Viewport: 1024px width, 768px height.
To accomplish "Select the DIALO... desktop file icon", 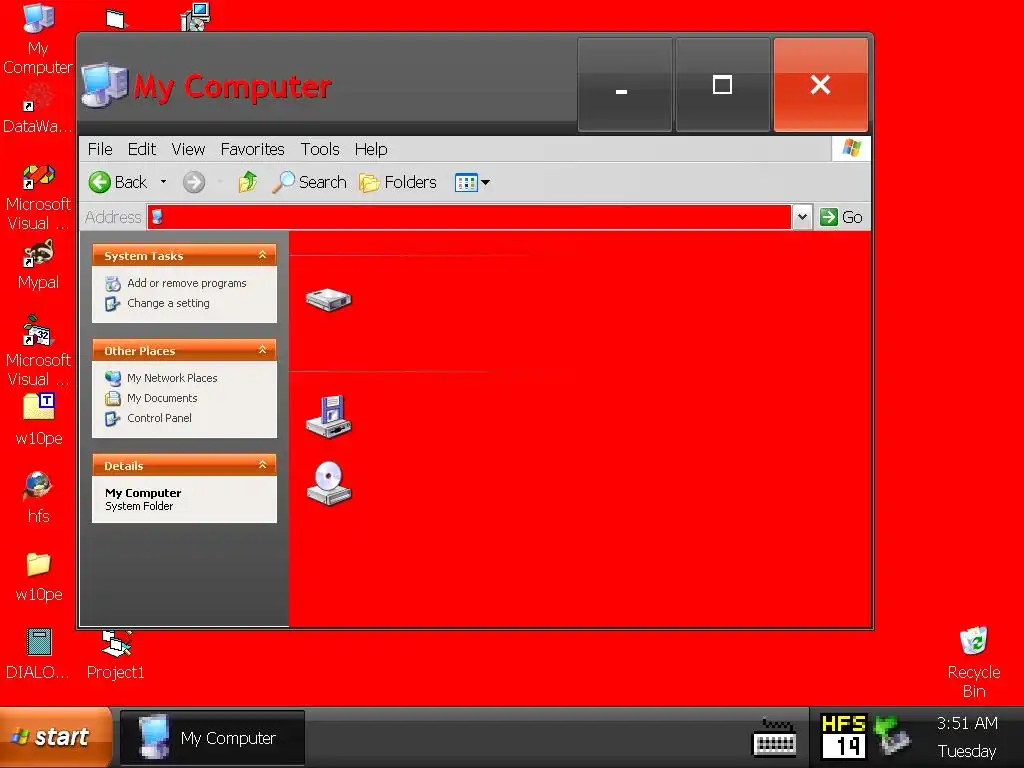I will tap(38, 654).
